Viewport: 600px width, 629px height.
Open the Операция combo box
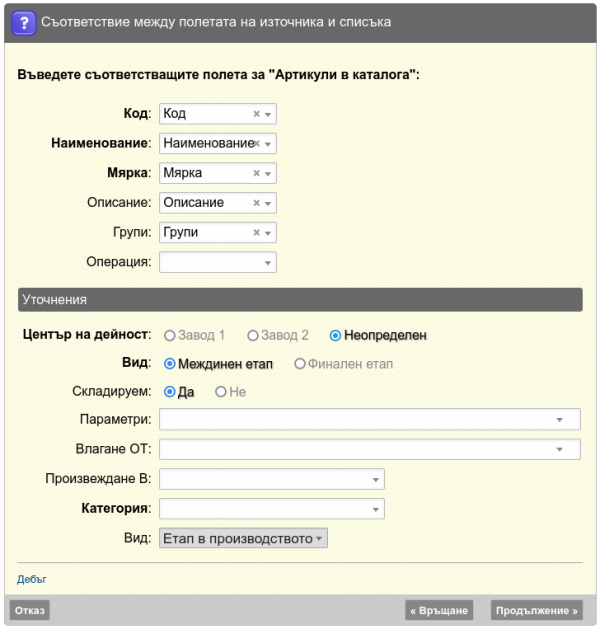218,262
